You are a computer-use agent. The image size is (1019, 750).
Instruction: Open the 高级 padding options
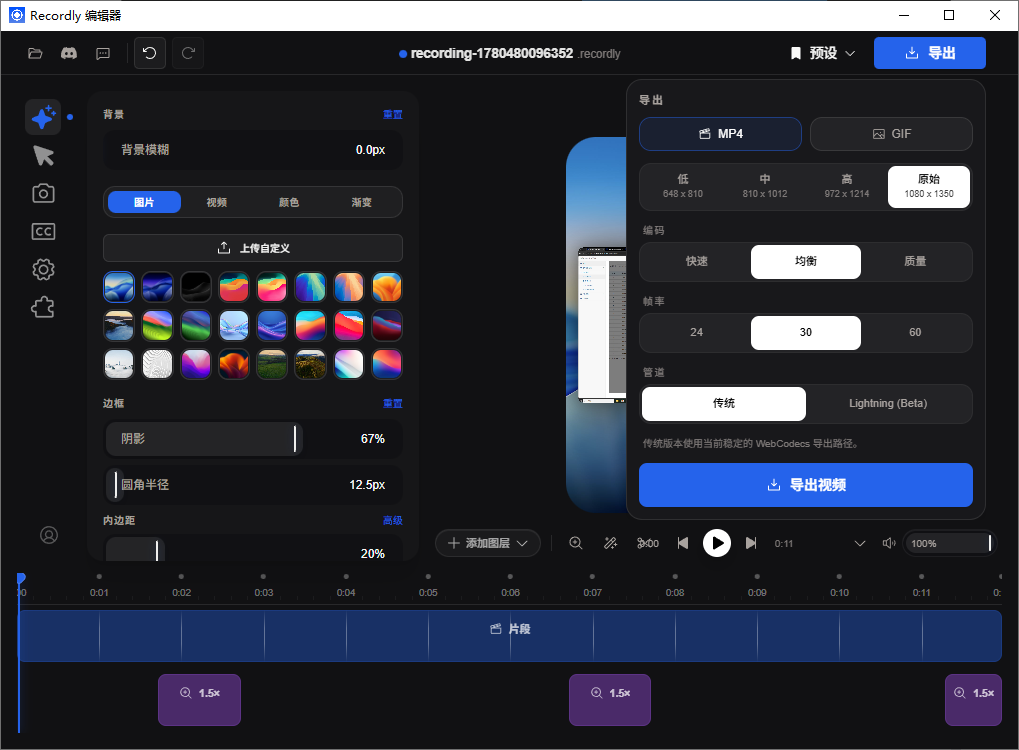[393, 521]
